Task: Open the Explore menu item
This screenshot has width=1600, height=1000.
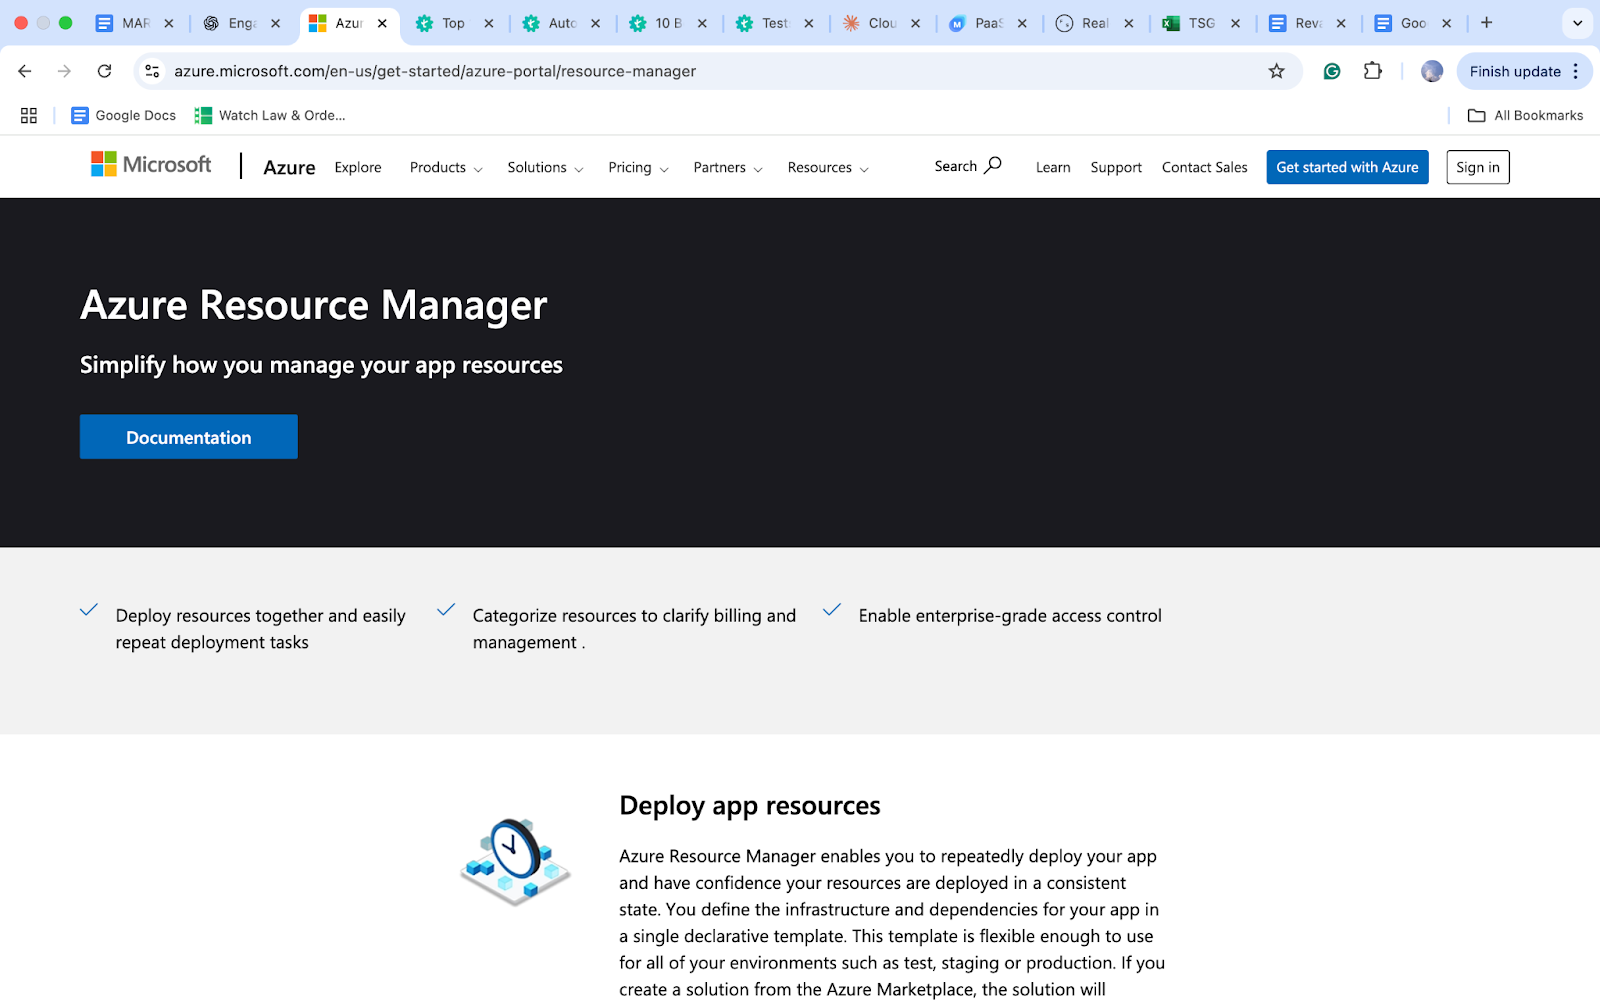Action: 358,167
